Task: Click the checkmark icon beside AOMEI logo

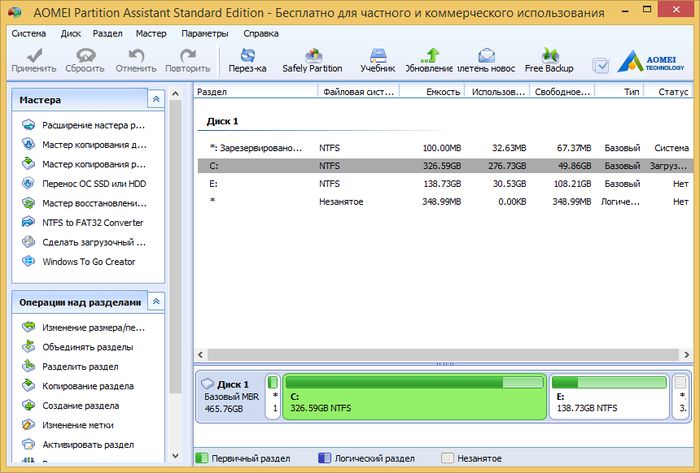Action: 600,66
